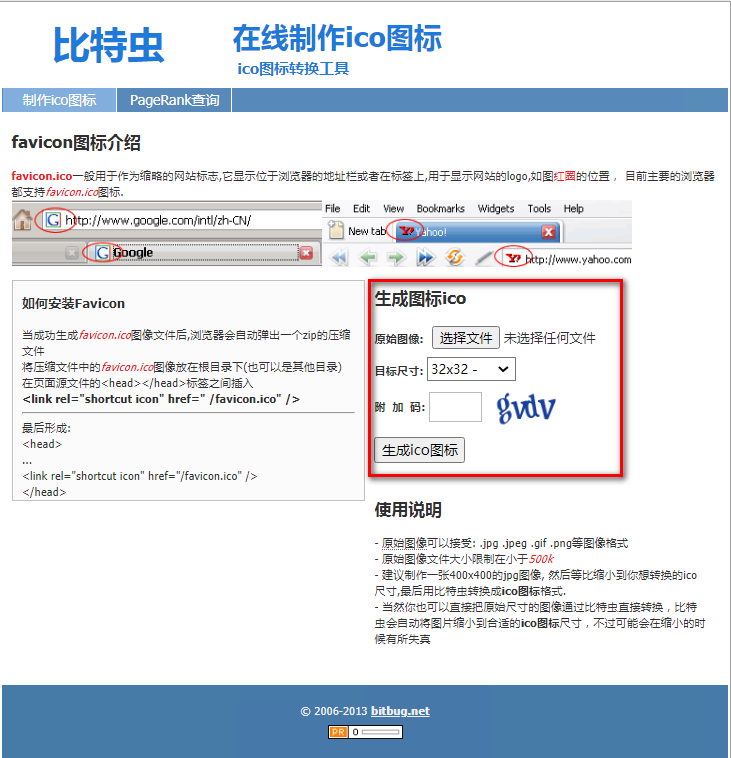The width and height of the screenshot is (731, 758).
Task: Click the 生成ico图标 button
Action: pos(420,450)
